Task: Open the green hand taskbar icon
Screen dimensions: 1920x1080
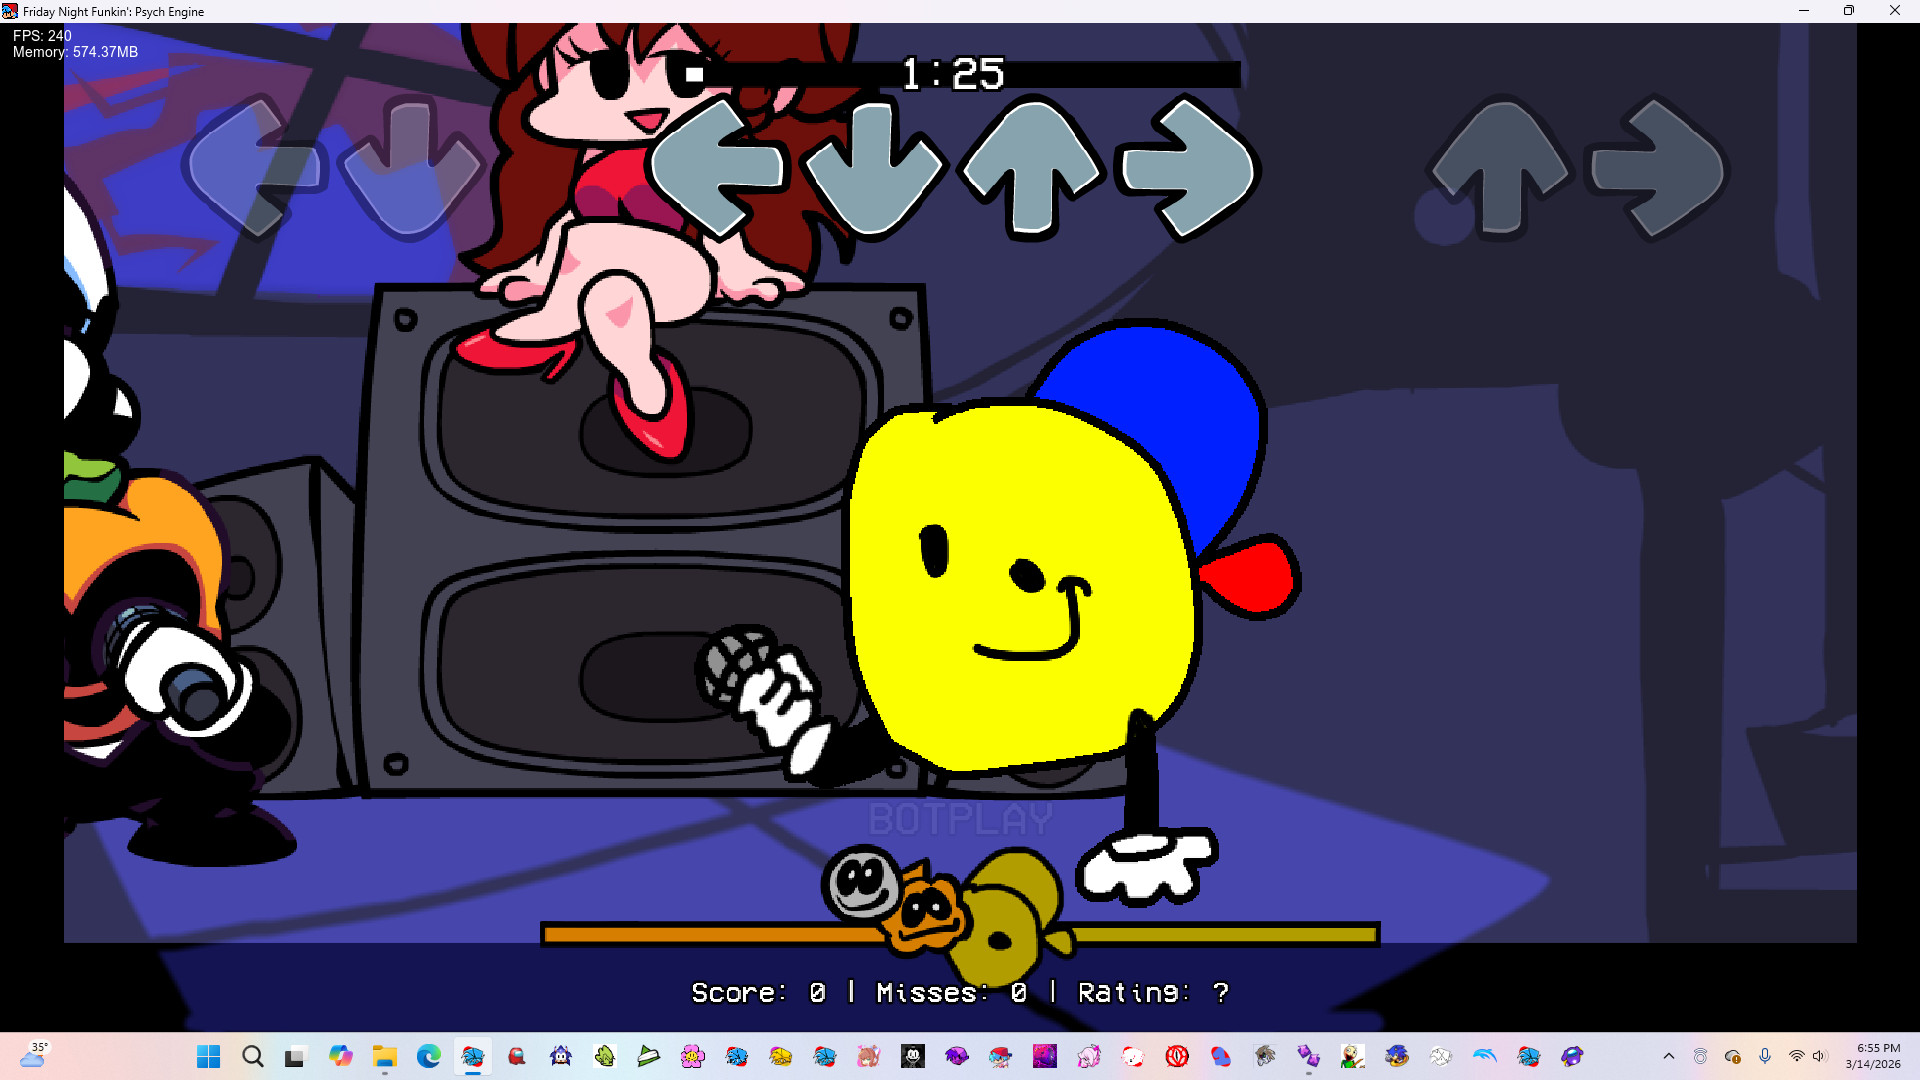Action: pos(604,1056)
